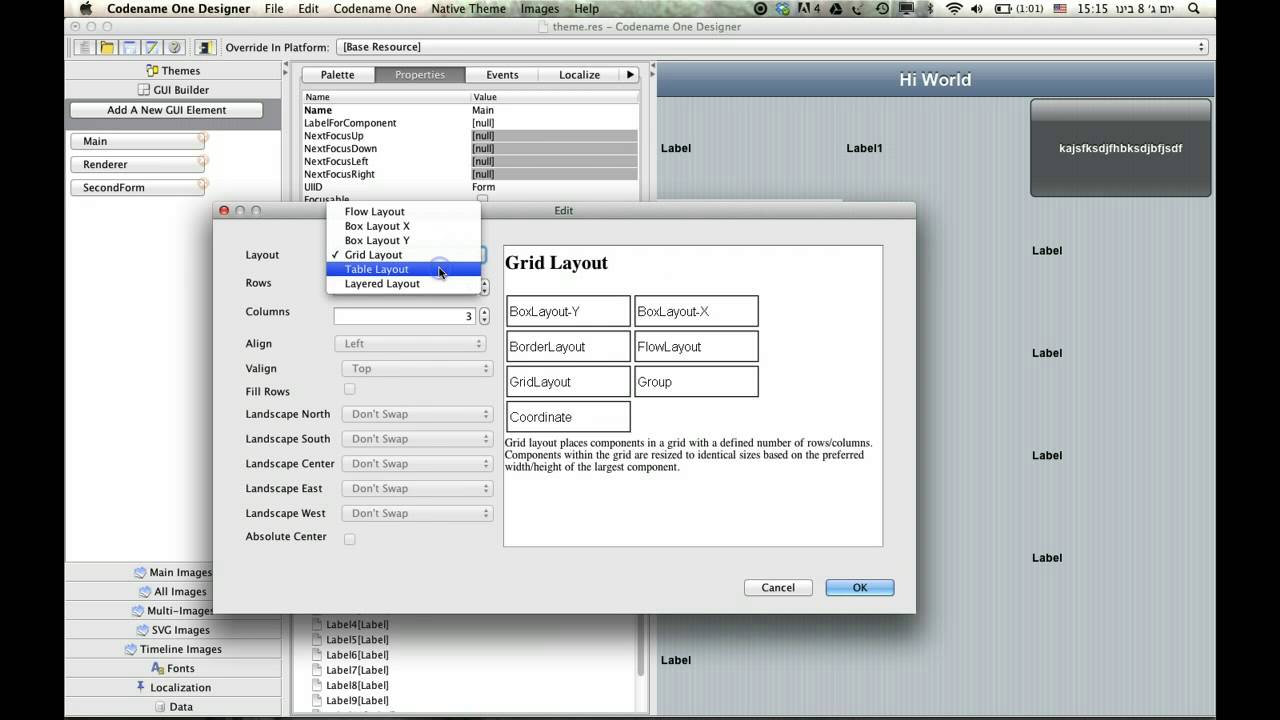Open the Landscape North dropdown
This screenshot has width=1280, height=720.
417,414
